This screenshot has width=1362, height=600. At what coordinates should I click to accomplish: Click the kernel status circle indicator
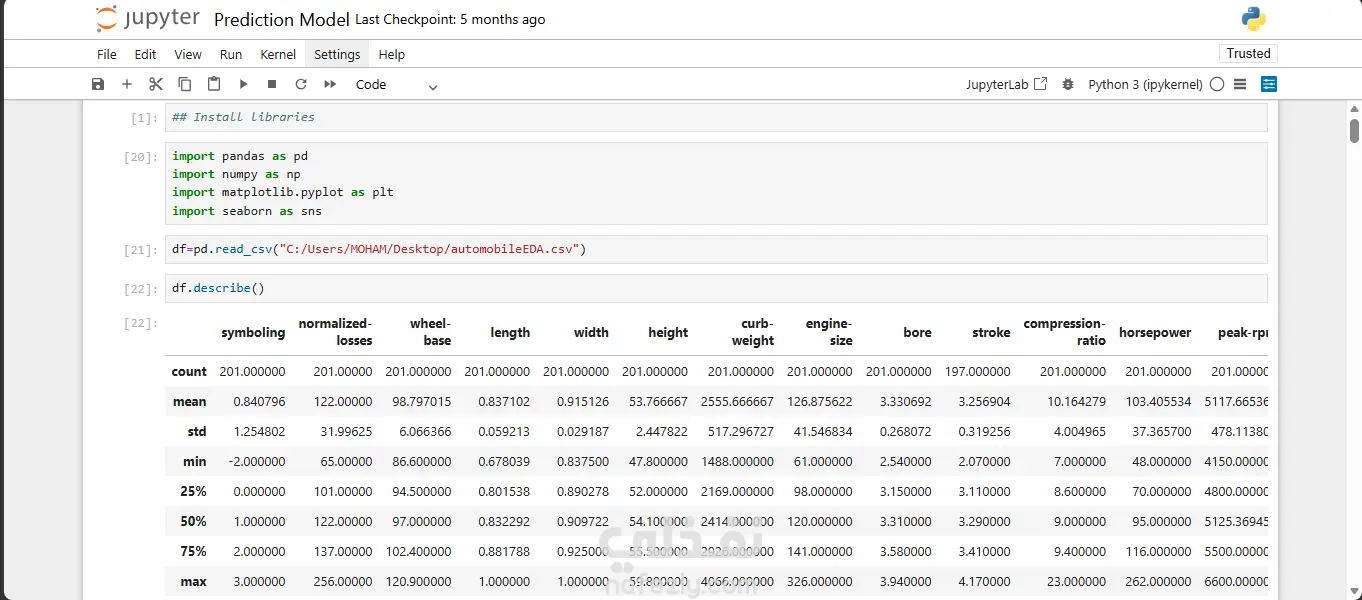point(1217,85)
